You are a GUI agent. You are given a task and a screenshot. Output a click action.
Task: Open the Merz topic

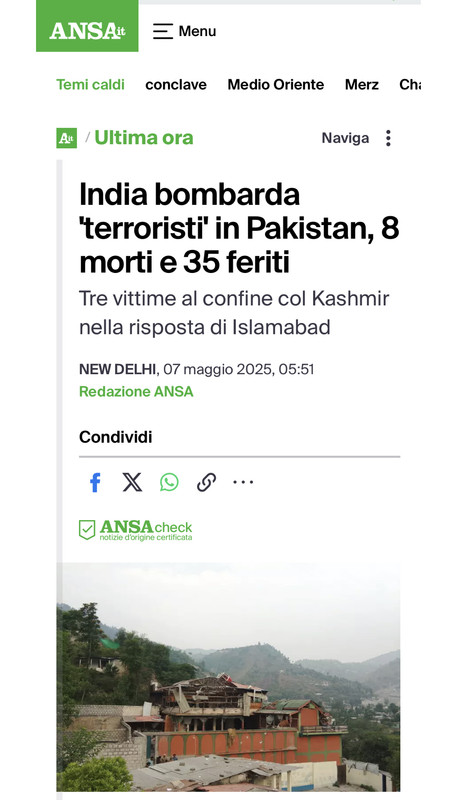pos(362,85)
